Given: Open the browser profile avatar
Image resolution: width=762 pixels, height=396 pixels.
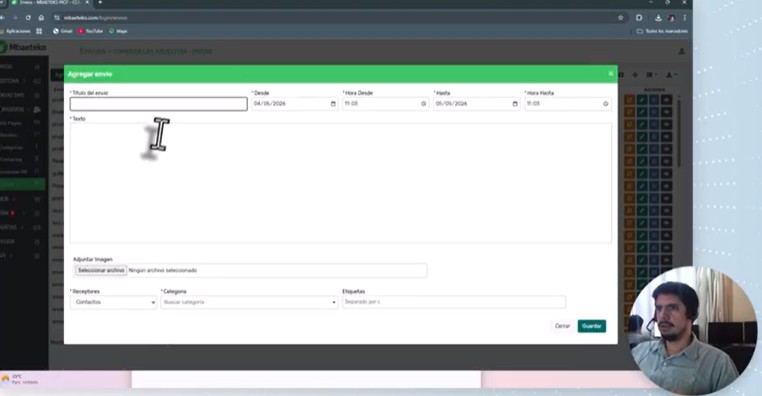Looking at the screenshot, I should 671,18.
